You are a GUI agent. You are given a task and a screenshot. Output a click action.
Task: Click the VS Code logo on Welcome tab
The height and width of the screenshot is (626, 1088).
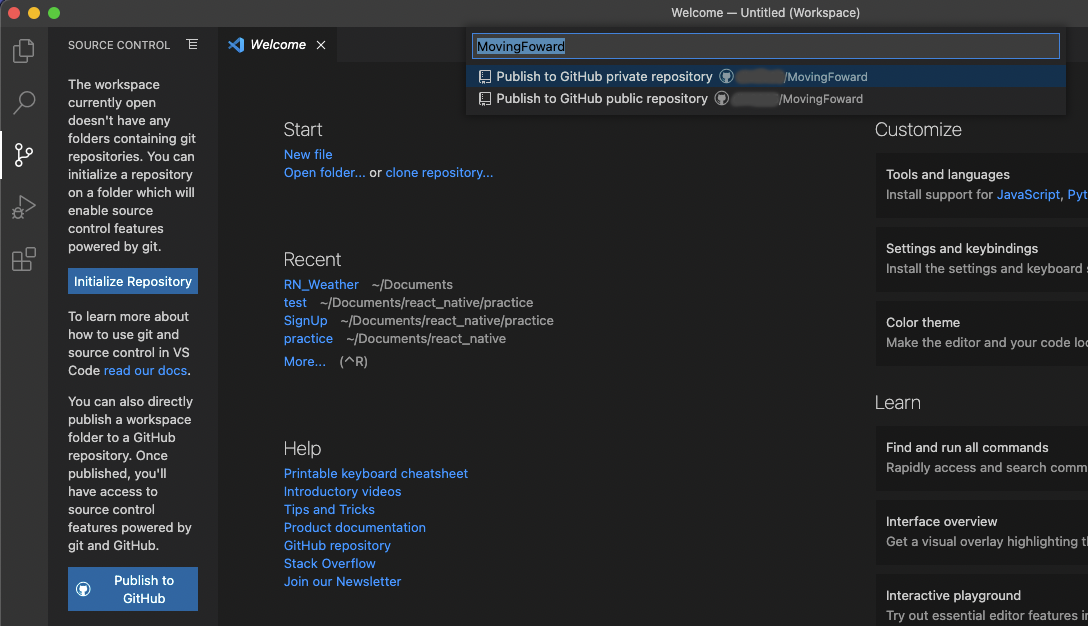click(x=236, y=44)
